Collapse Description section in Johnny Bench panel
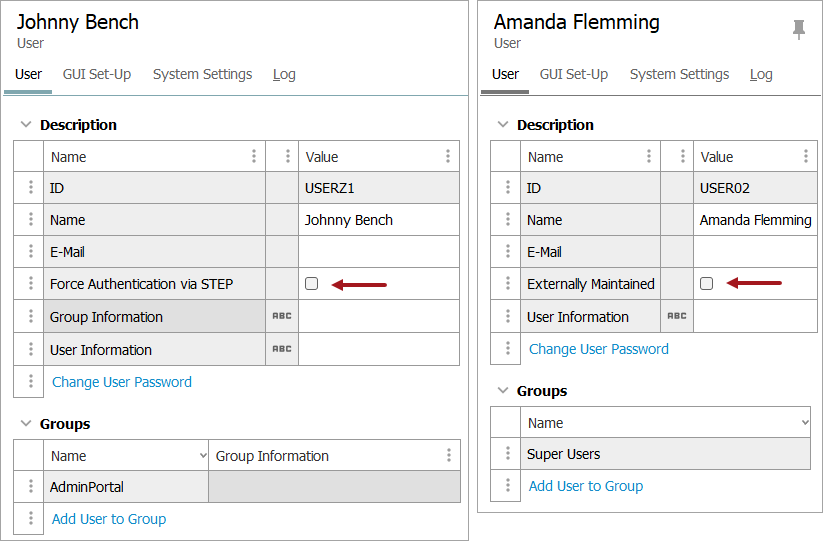This screenshot has height=541, width=823. point(25,124)
